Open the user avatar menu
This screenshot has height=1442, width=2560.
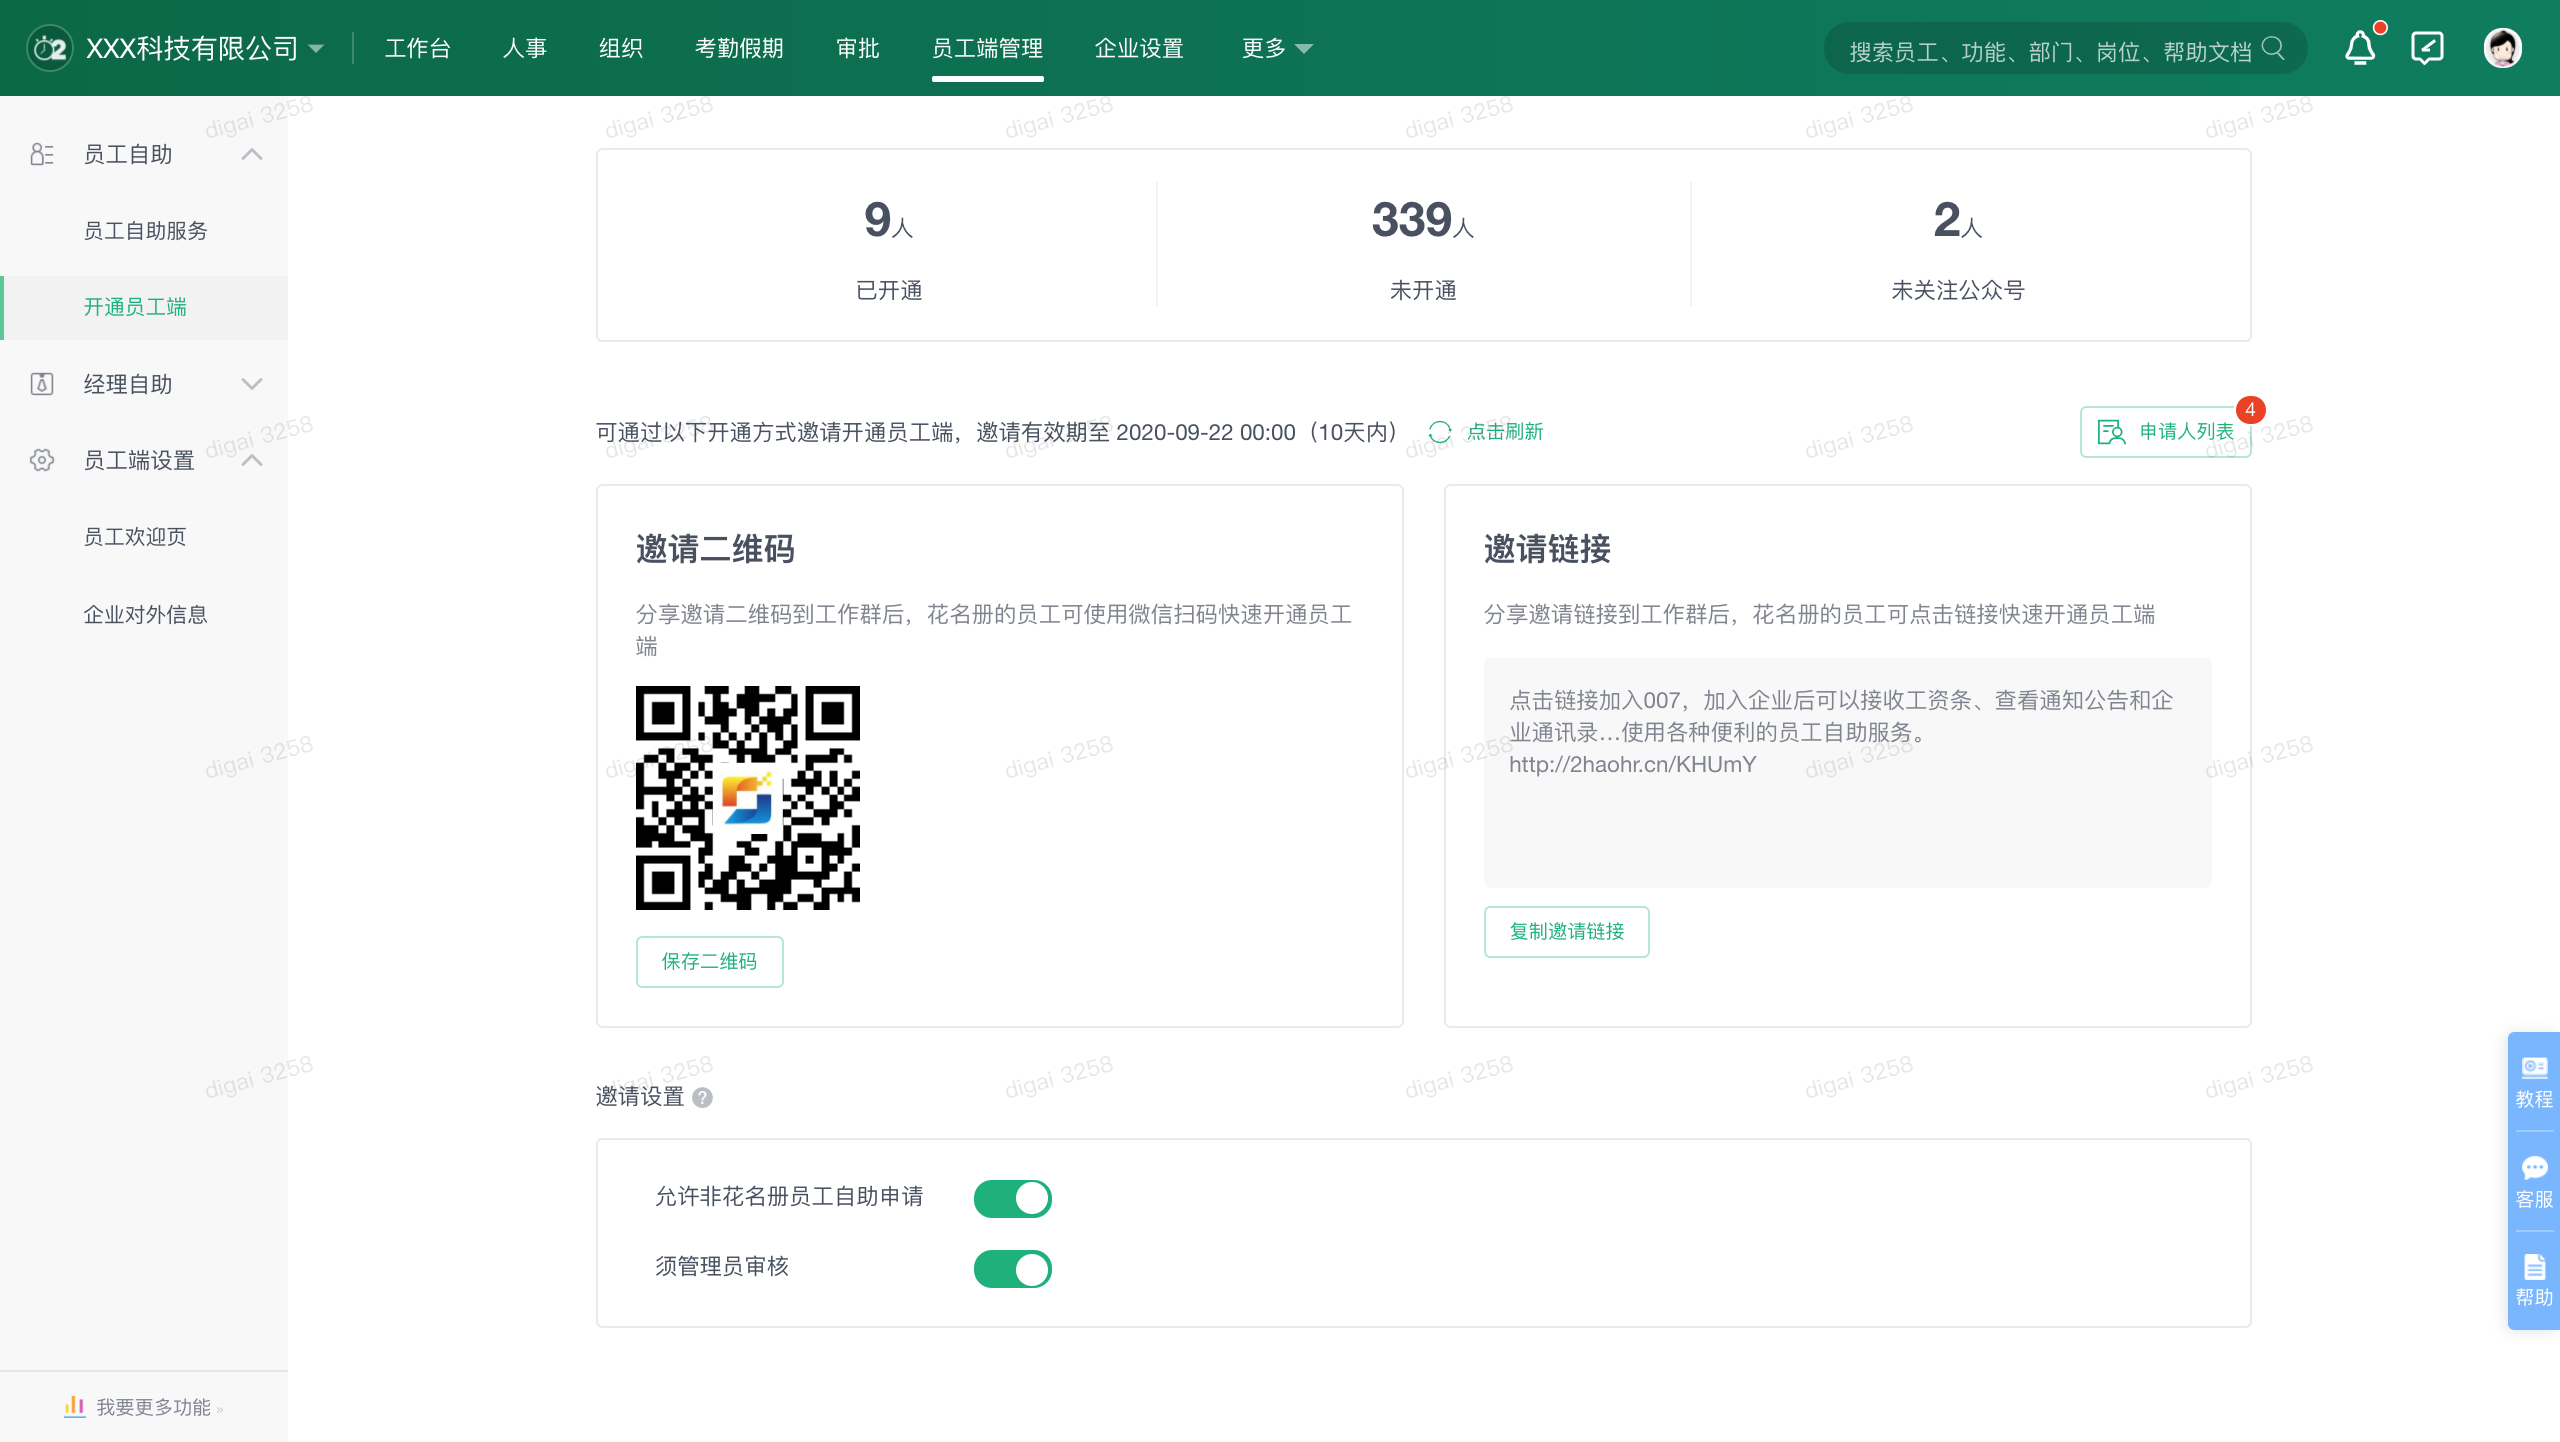pos(2503,48)
